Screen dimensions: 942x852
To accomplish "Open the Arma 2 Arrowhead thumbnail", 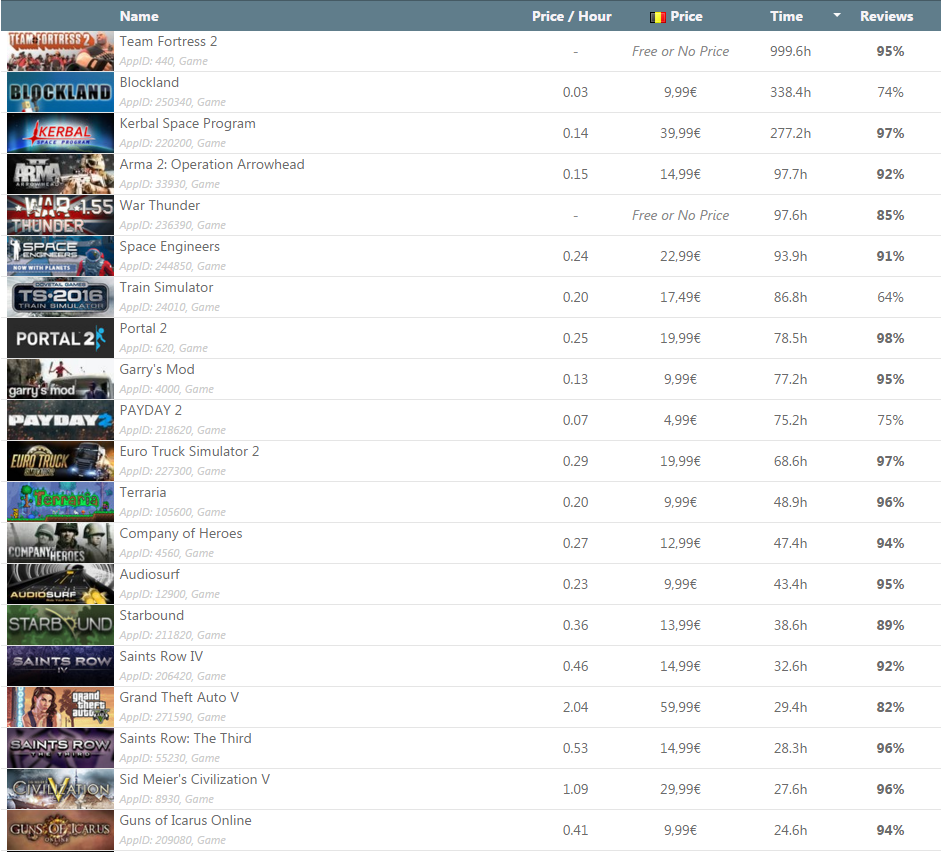I will pyautogui.click(x=60, y=174).
